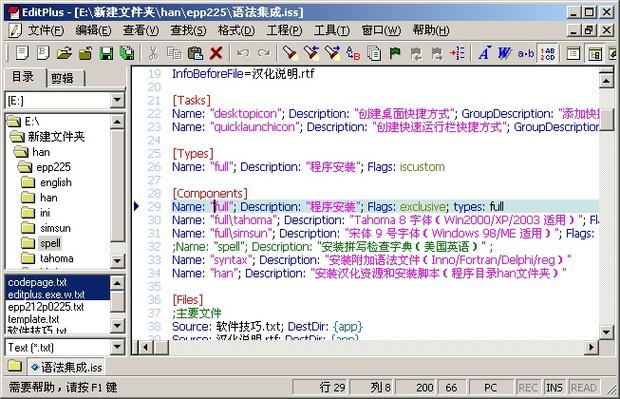Select the tahoma folder
The image size is (620, 399).
click(57, 258)
